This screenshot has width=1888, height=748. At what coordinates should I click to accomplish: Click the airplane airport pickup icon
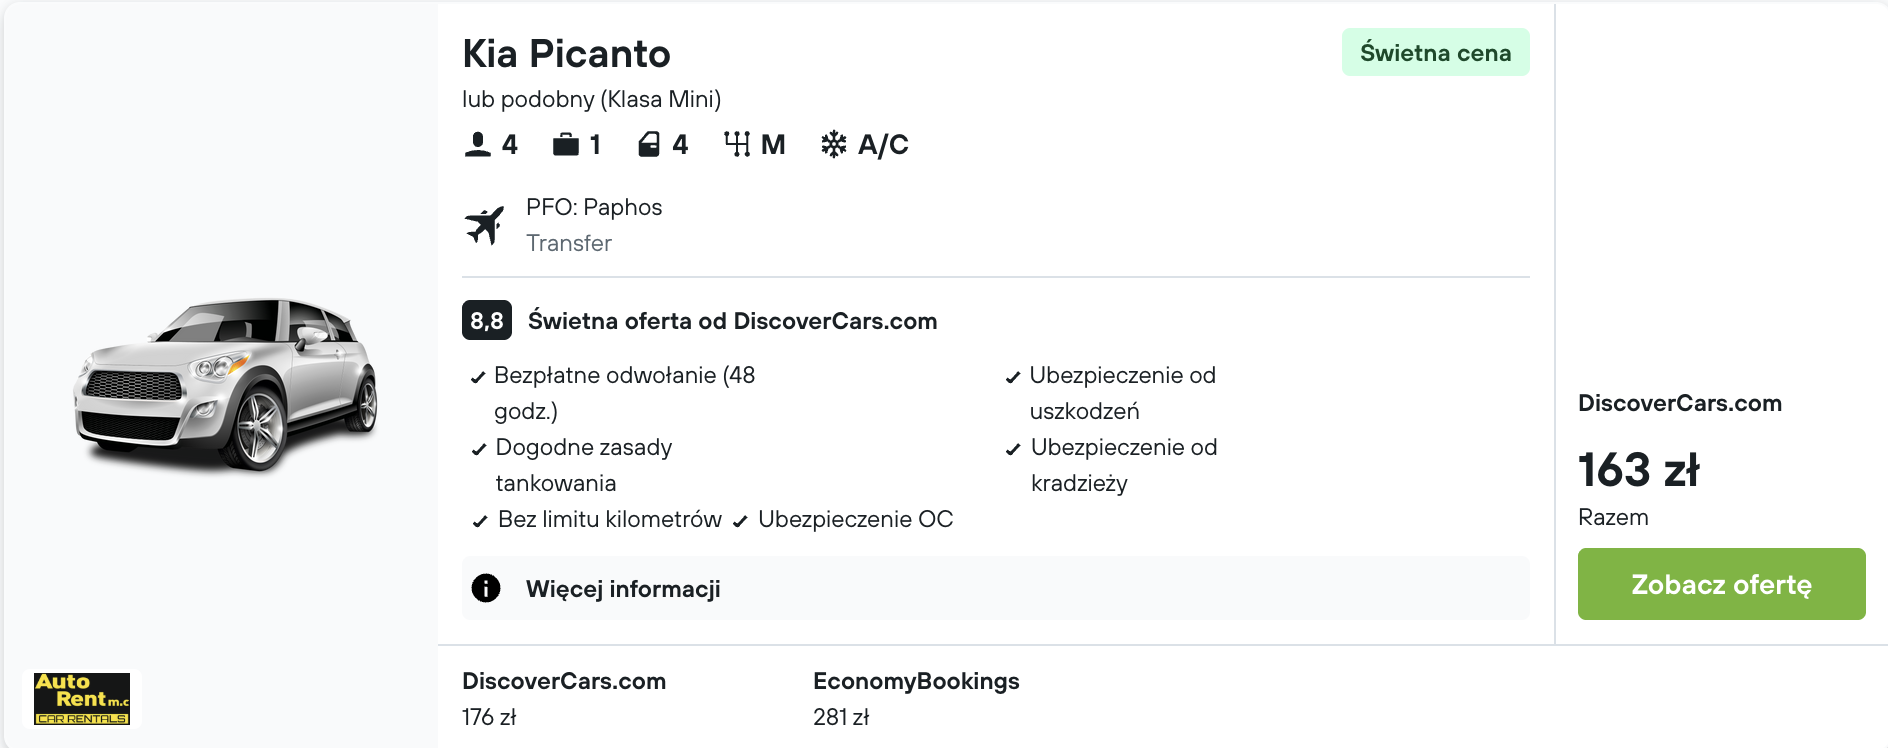point(485,225)
